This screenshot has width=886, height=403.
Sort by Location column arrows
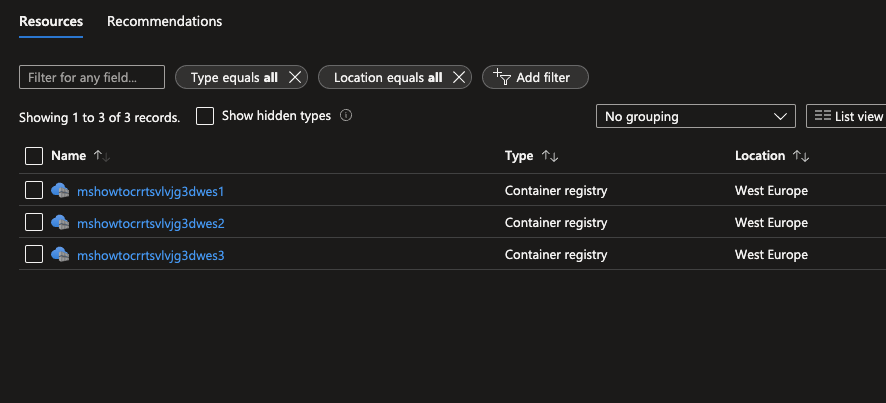pyautogui.click(x=800, y=156)
